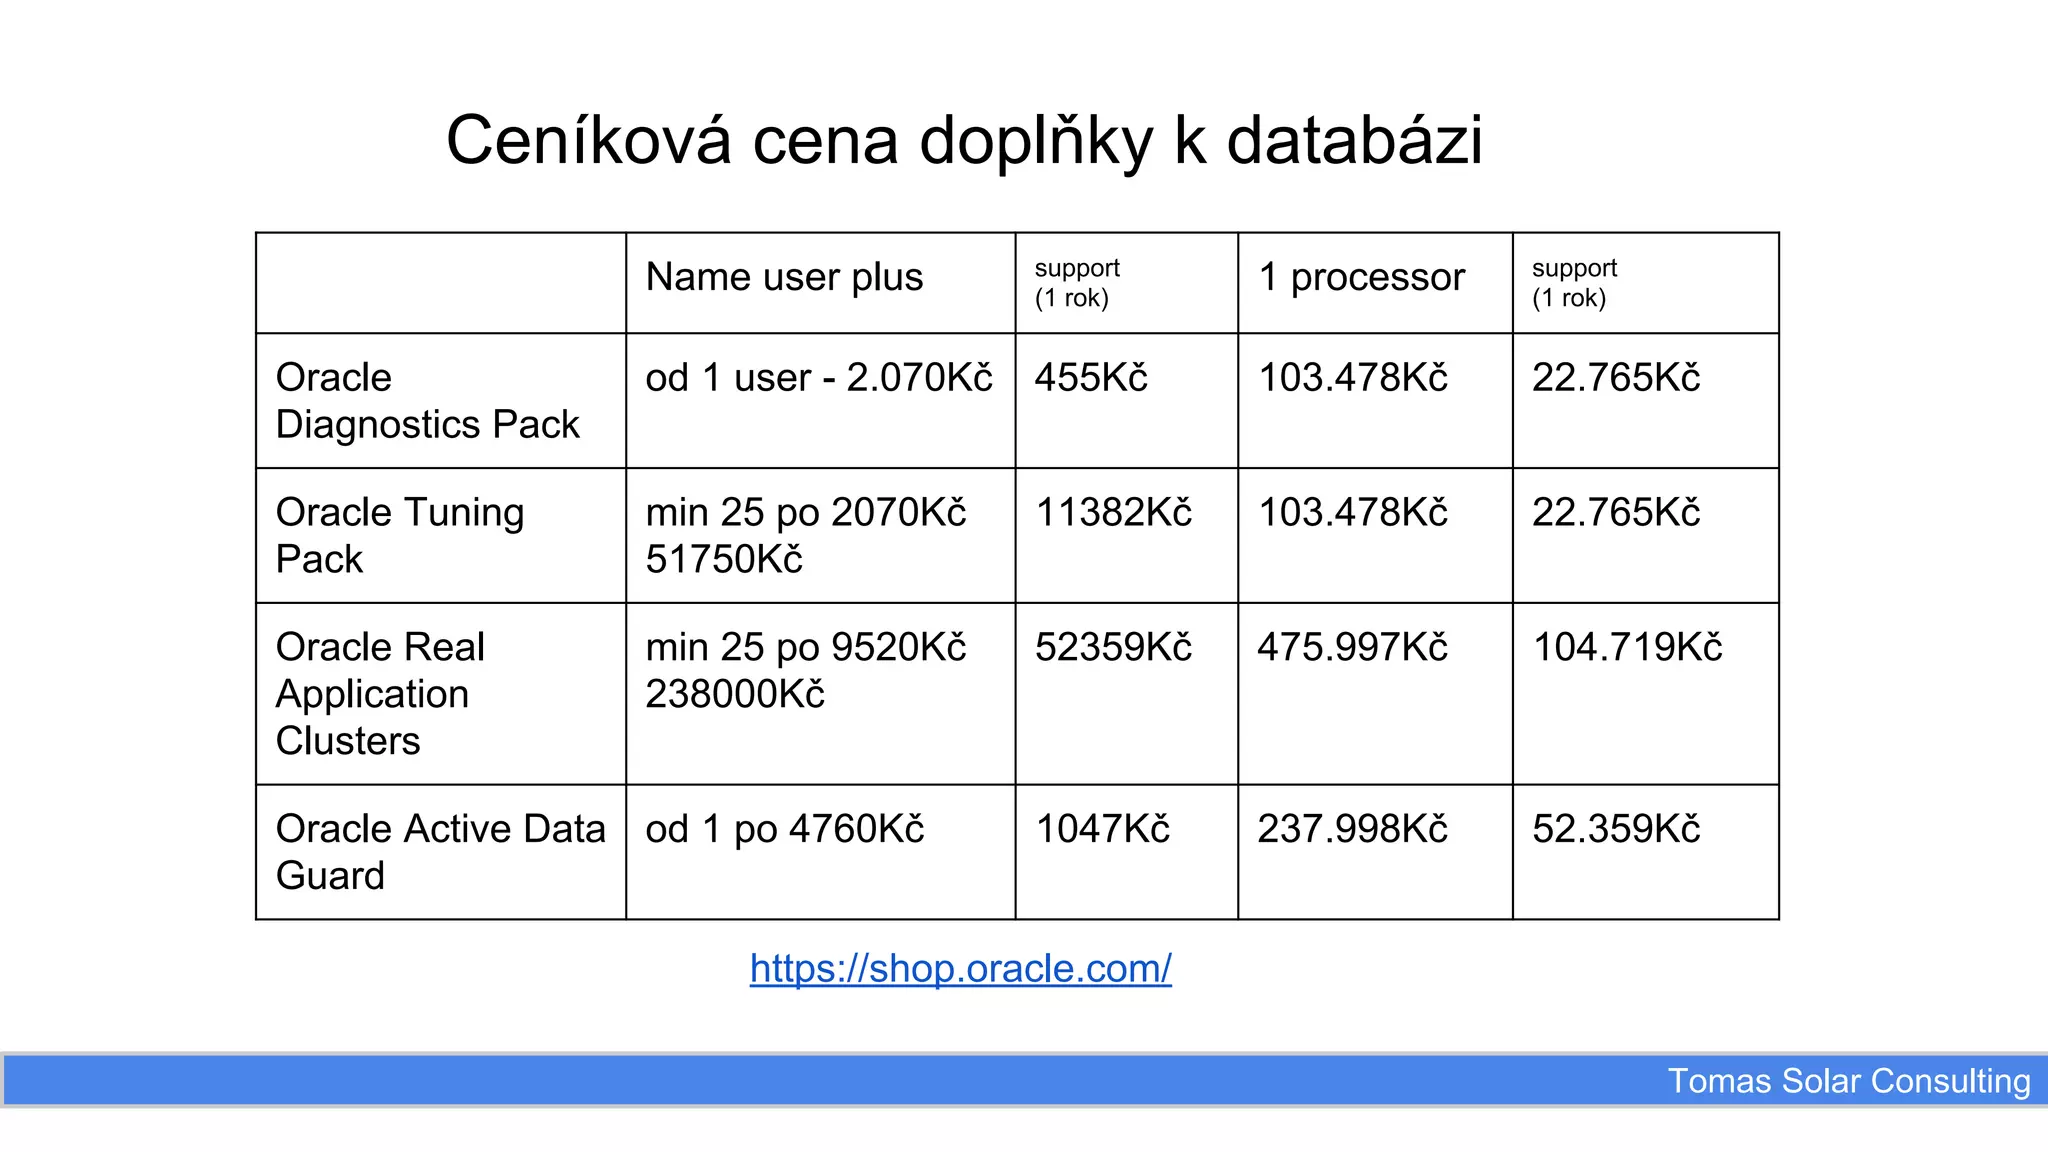Click the slide title 'Ceníková cena doplňky k databázi'
Image resolution: width=2048 pixels, height=1152 pixels.
pyautogui.click(x=964, y=140)
